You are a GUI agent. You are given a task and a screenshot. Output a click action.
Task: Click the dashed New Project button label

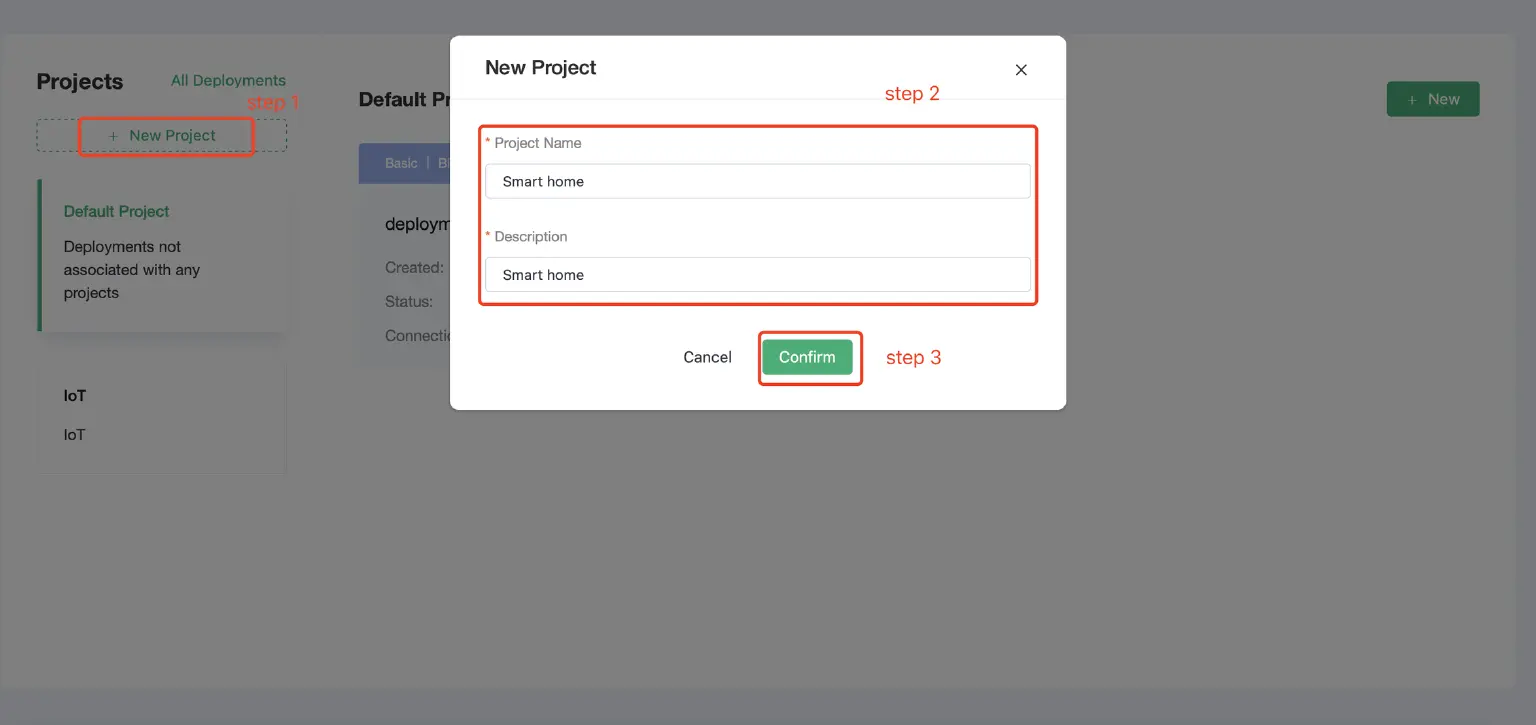(x=172, y=136)
